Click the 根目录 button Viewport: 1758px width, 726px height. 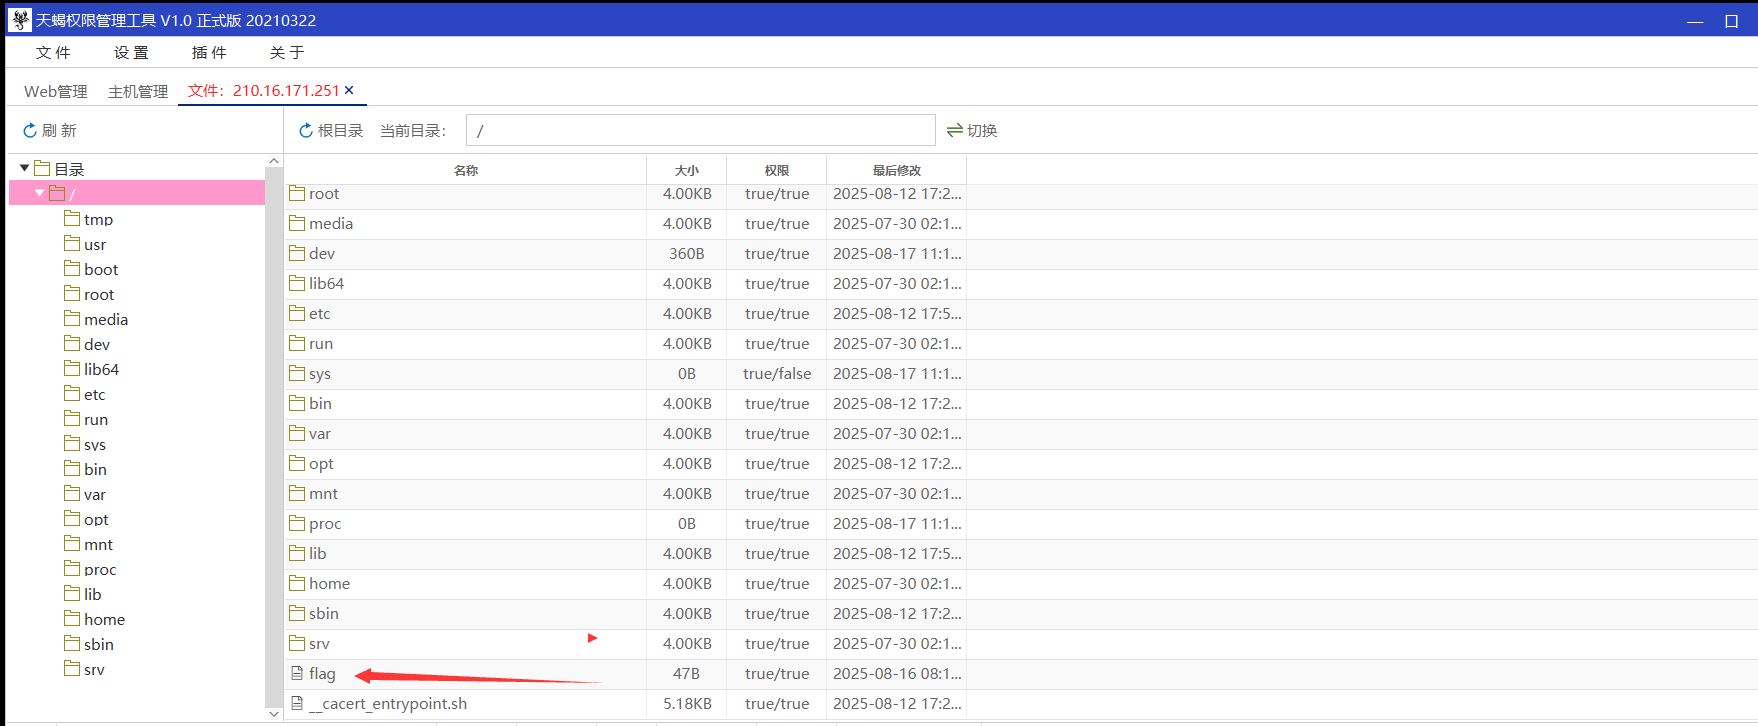pos(331,130)
